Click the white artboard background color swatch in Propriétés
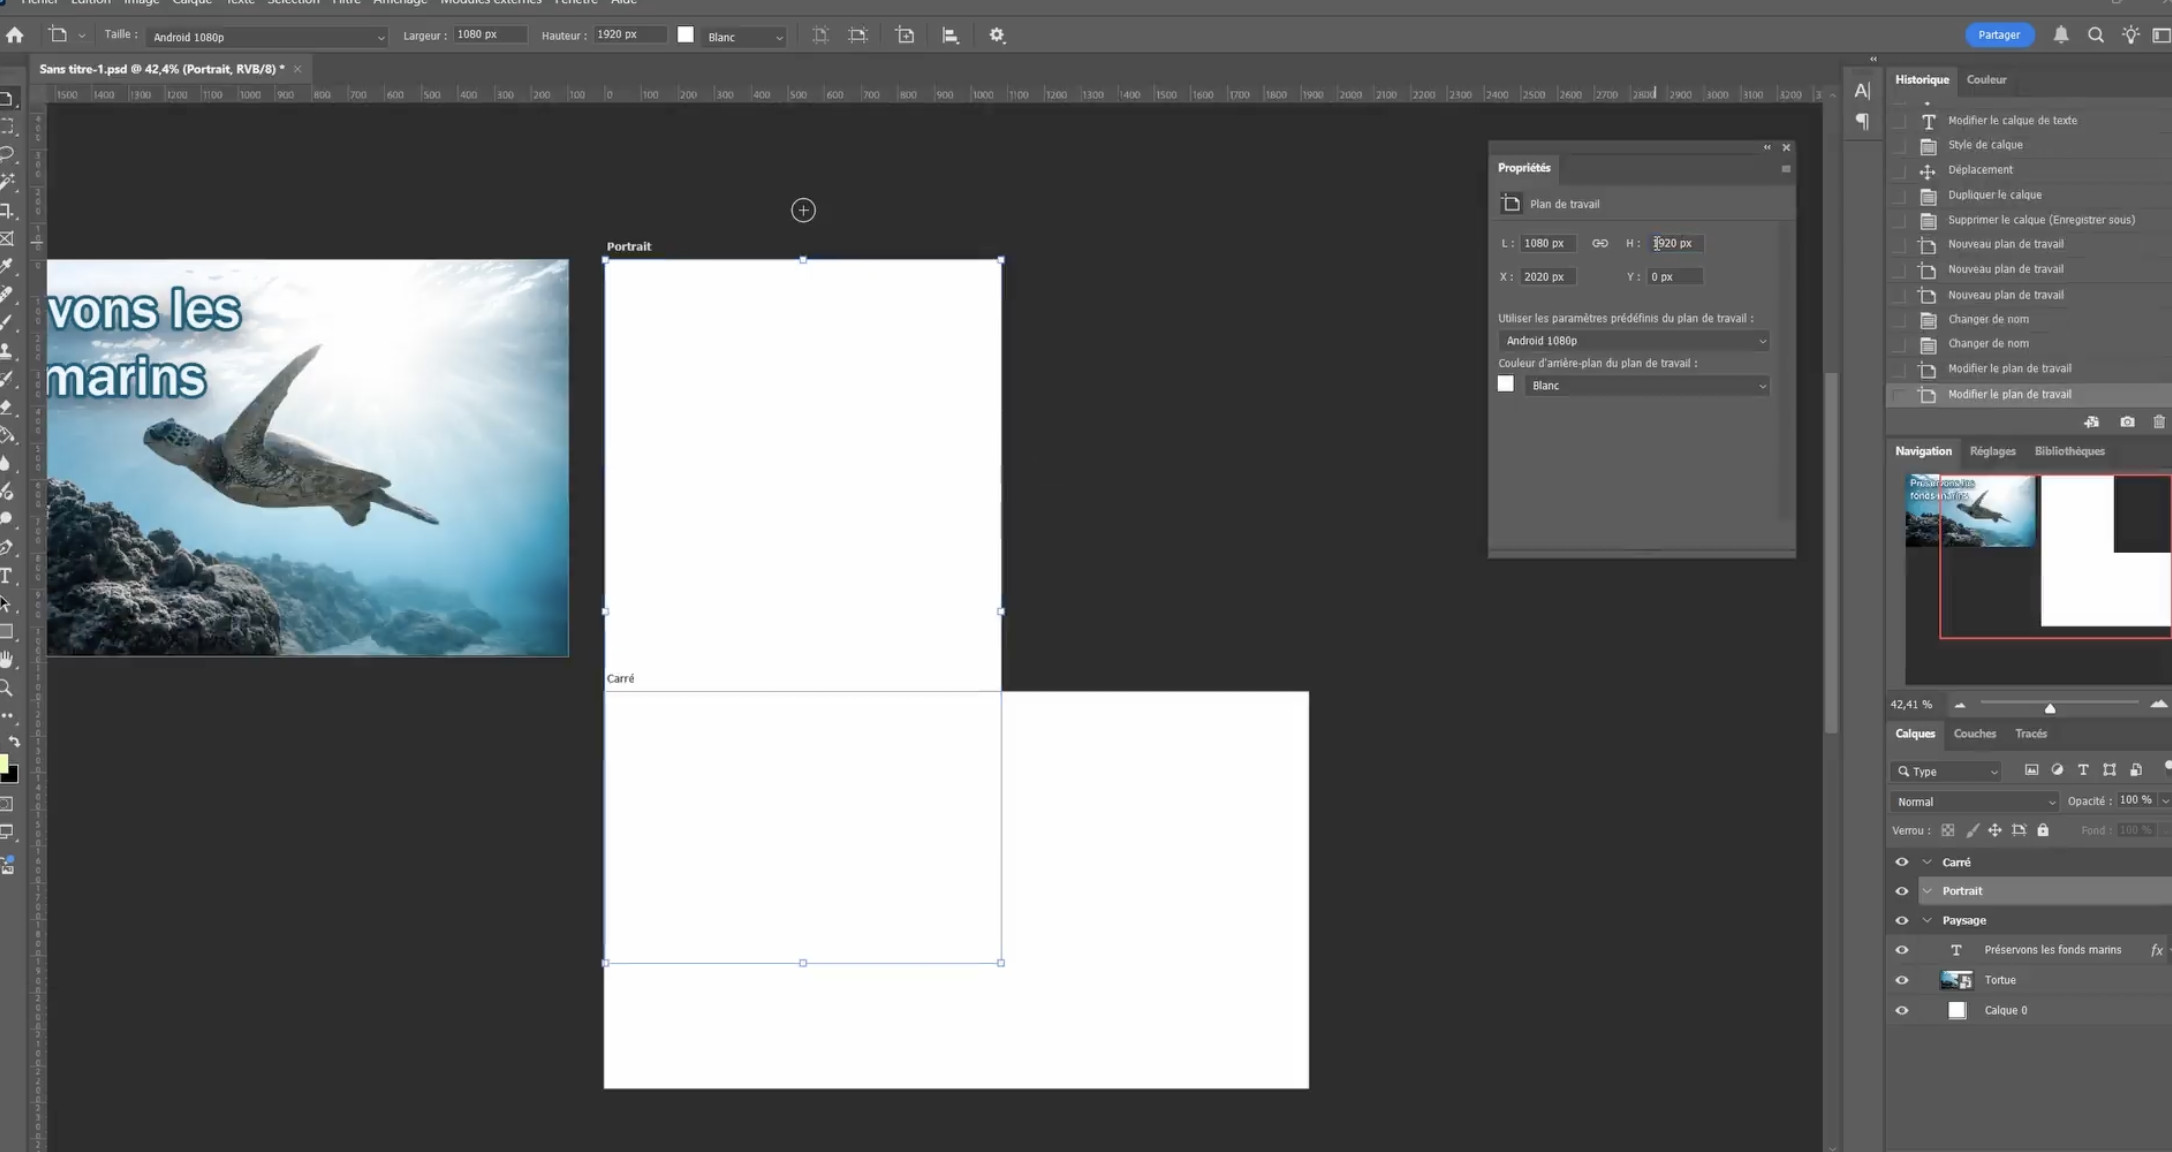Viewport: 2172px width, 1152px height. (x=1506, y=384)
